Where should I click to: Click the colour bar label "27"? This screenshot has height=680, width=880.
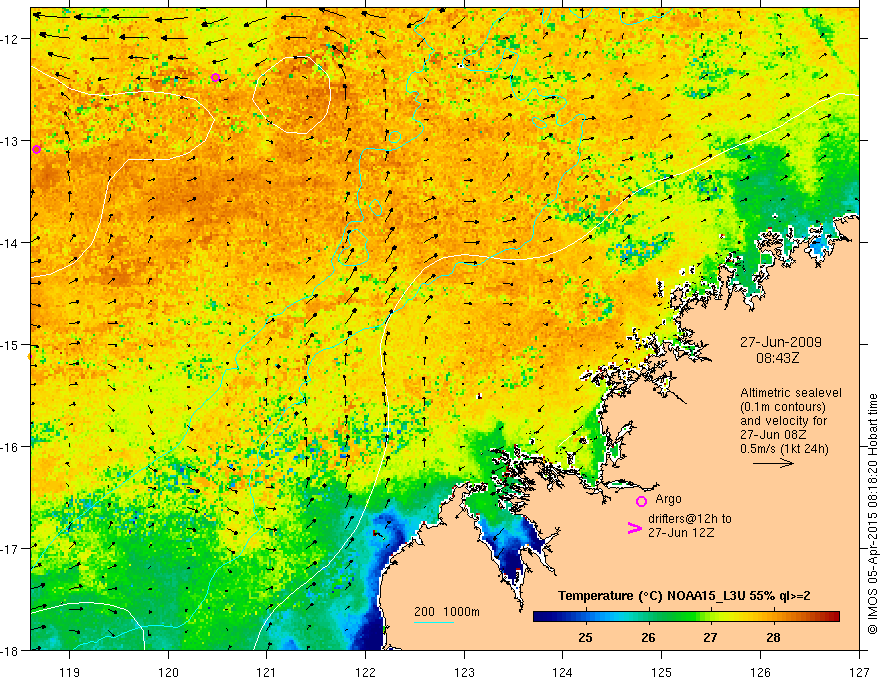[711, 638]
